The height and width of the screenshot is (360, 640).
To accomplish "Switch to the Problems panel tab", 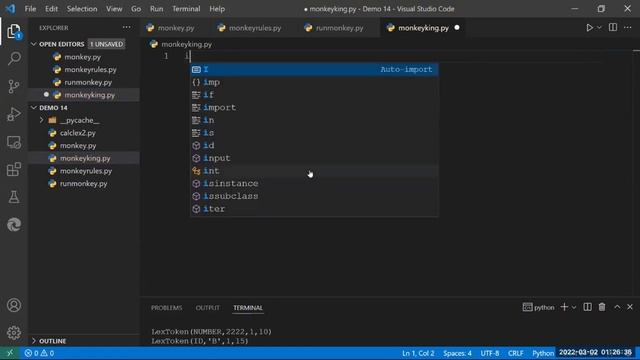I will [x=167, y=308].
